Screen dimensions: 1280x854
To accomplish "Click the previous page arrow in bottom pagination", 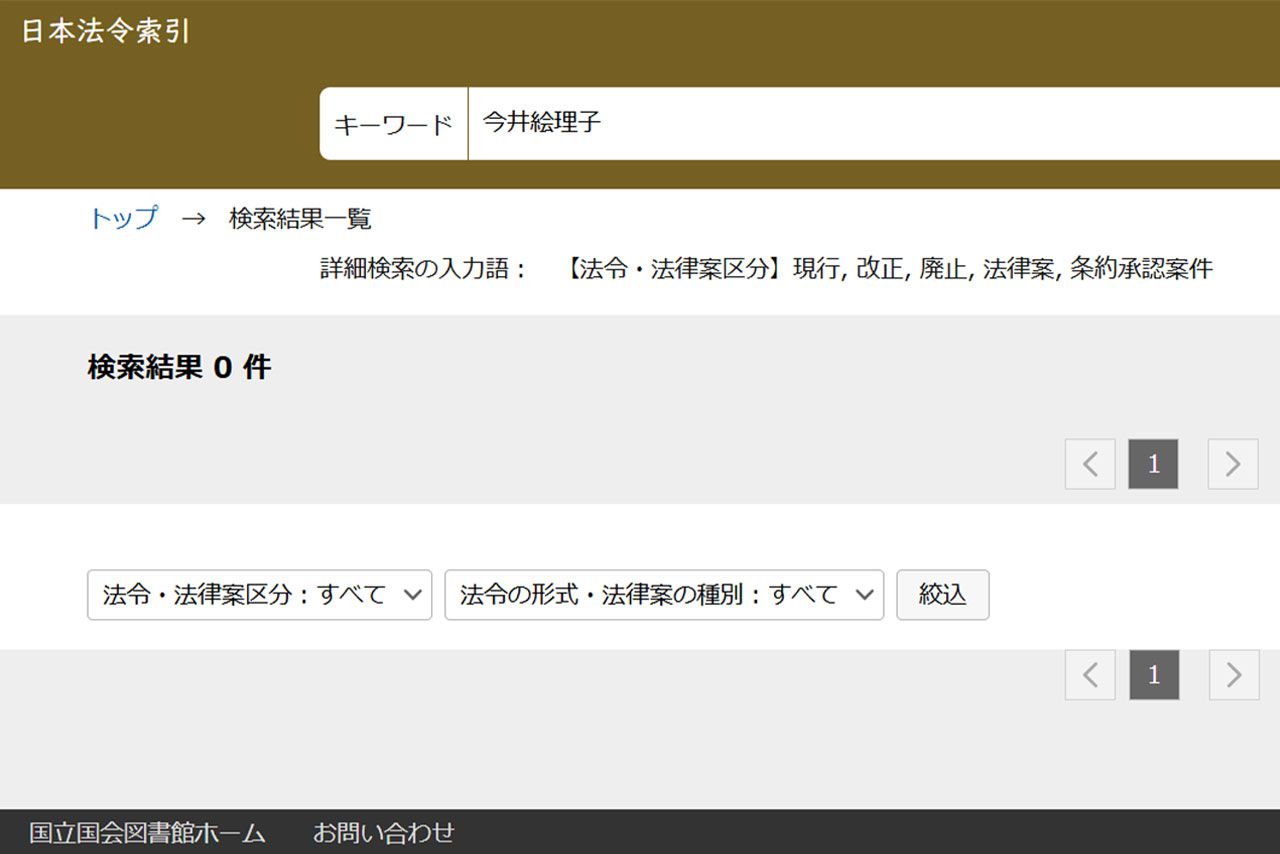I will (1090, 675).
